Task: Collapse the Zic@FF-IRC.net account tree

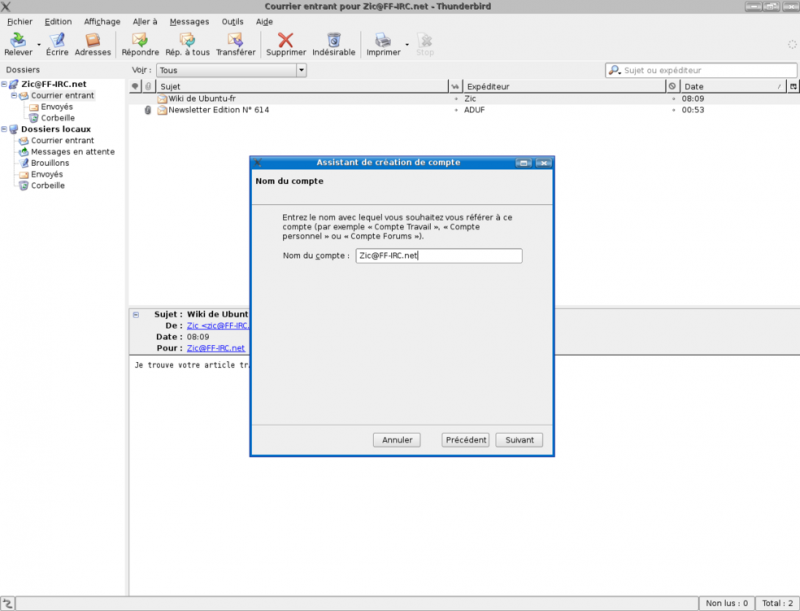Action: (4, 84)
